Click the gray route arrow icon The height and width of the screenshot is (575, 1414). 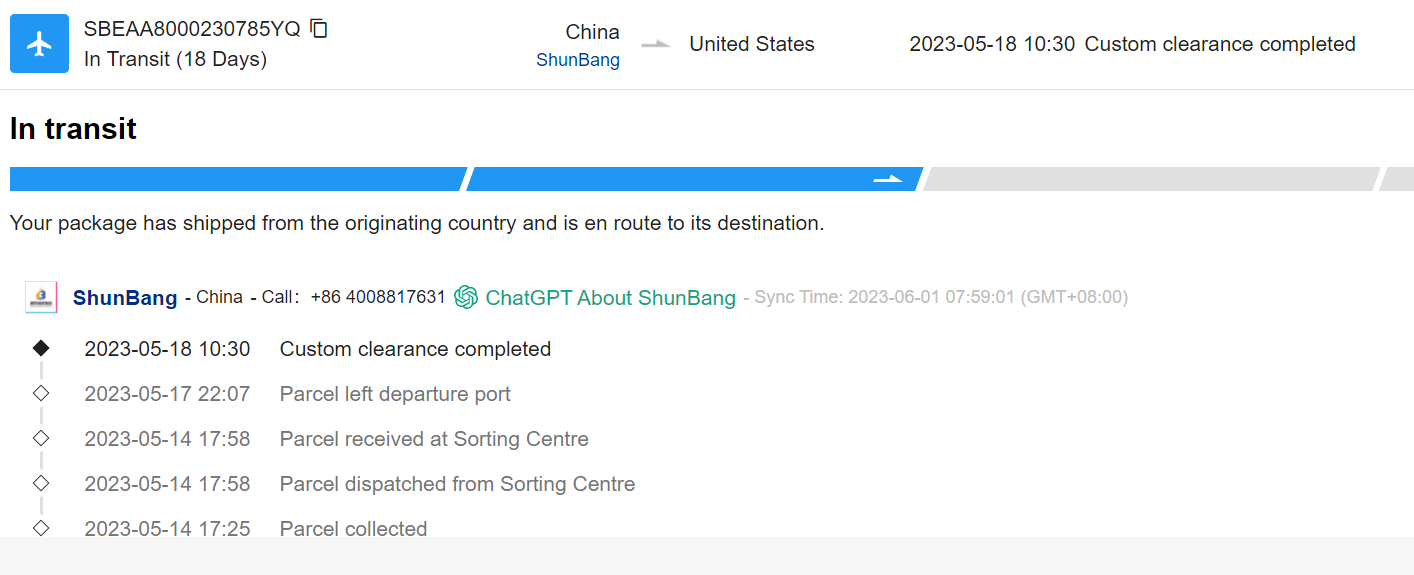point(655,44)
